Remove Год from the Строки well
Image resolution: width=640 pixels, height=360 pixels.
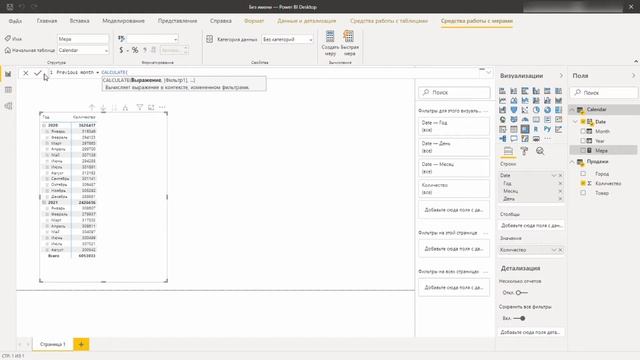click(560, 183)
